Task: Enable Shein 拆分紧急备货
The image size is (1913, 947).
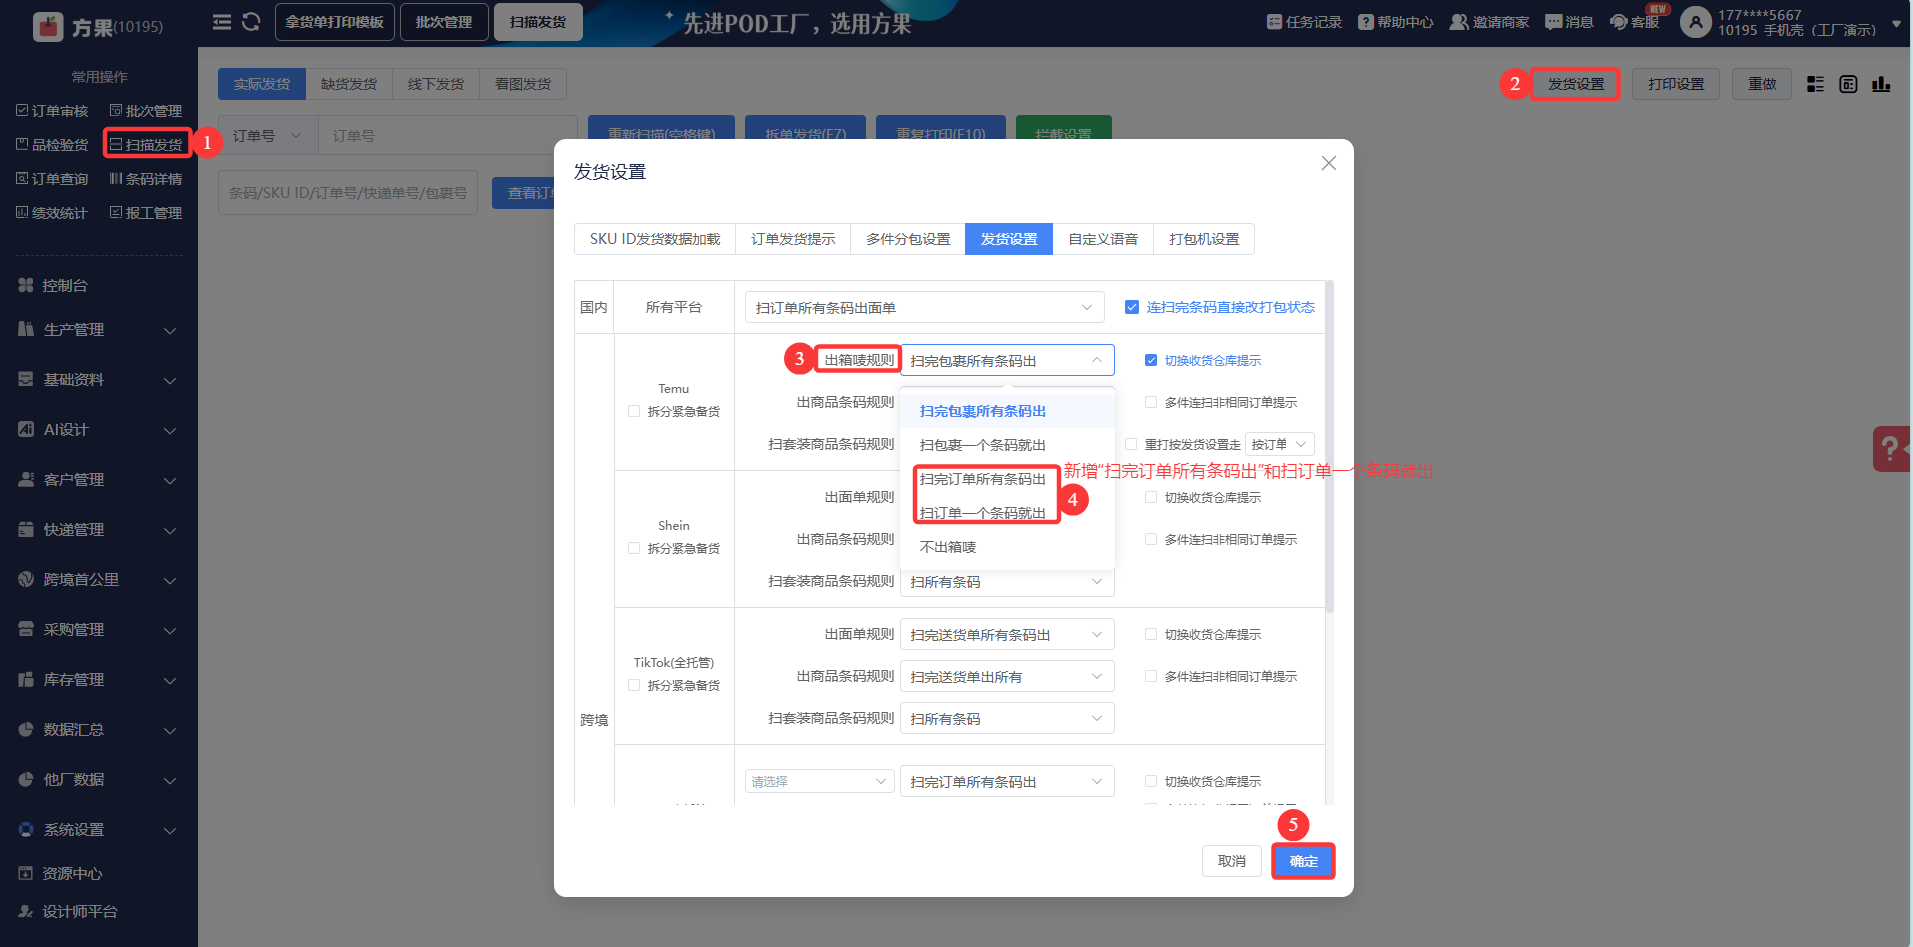Action: tap(634, 548)
